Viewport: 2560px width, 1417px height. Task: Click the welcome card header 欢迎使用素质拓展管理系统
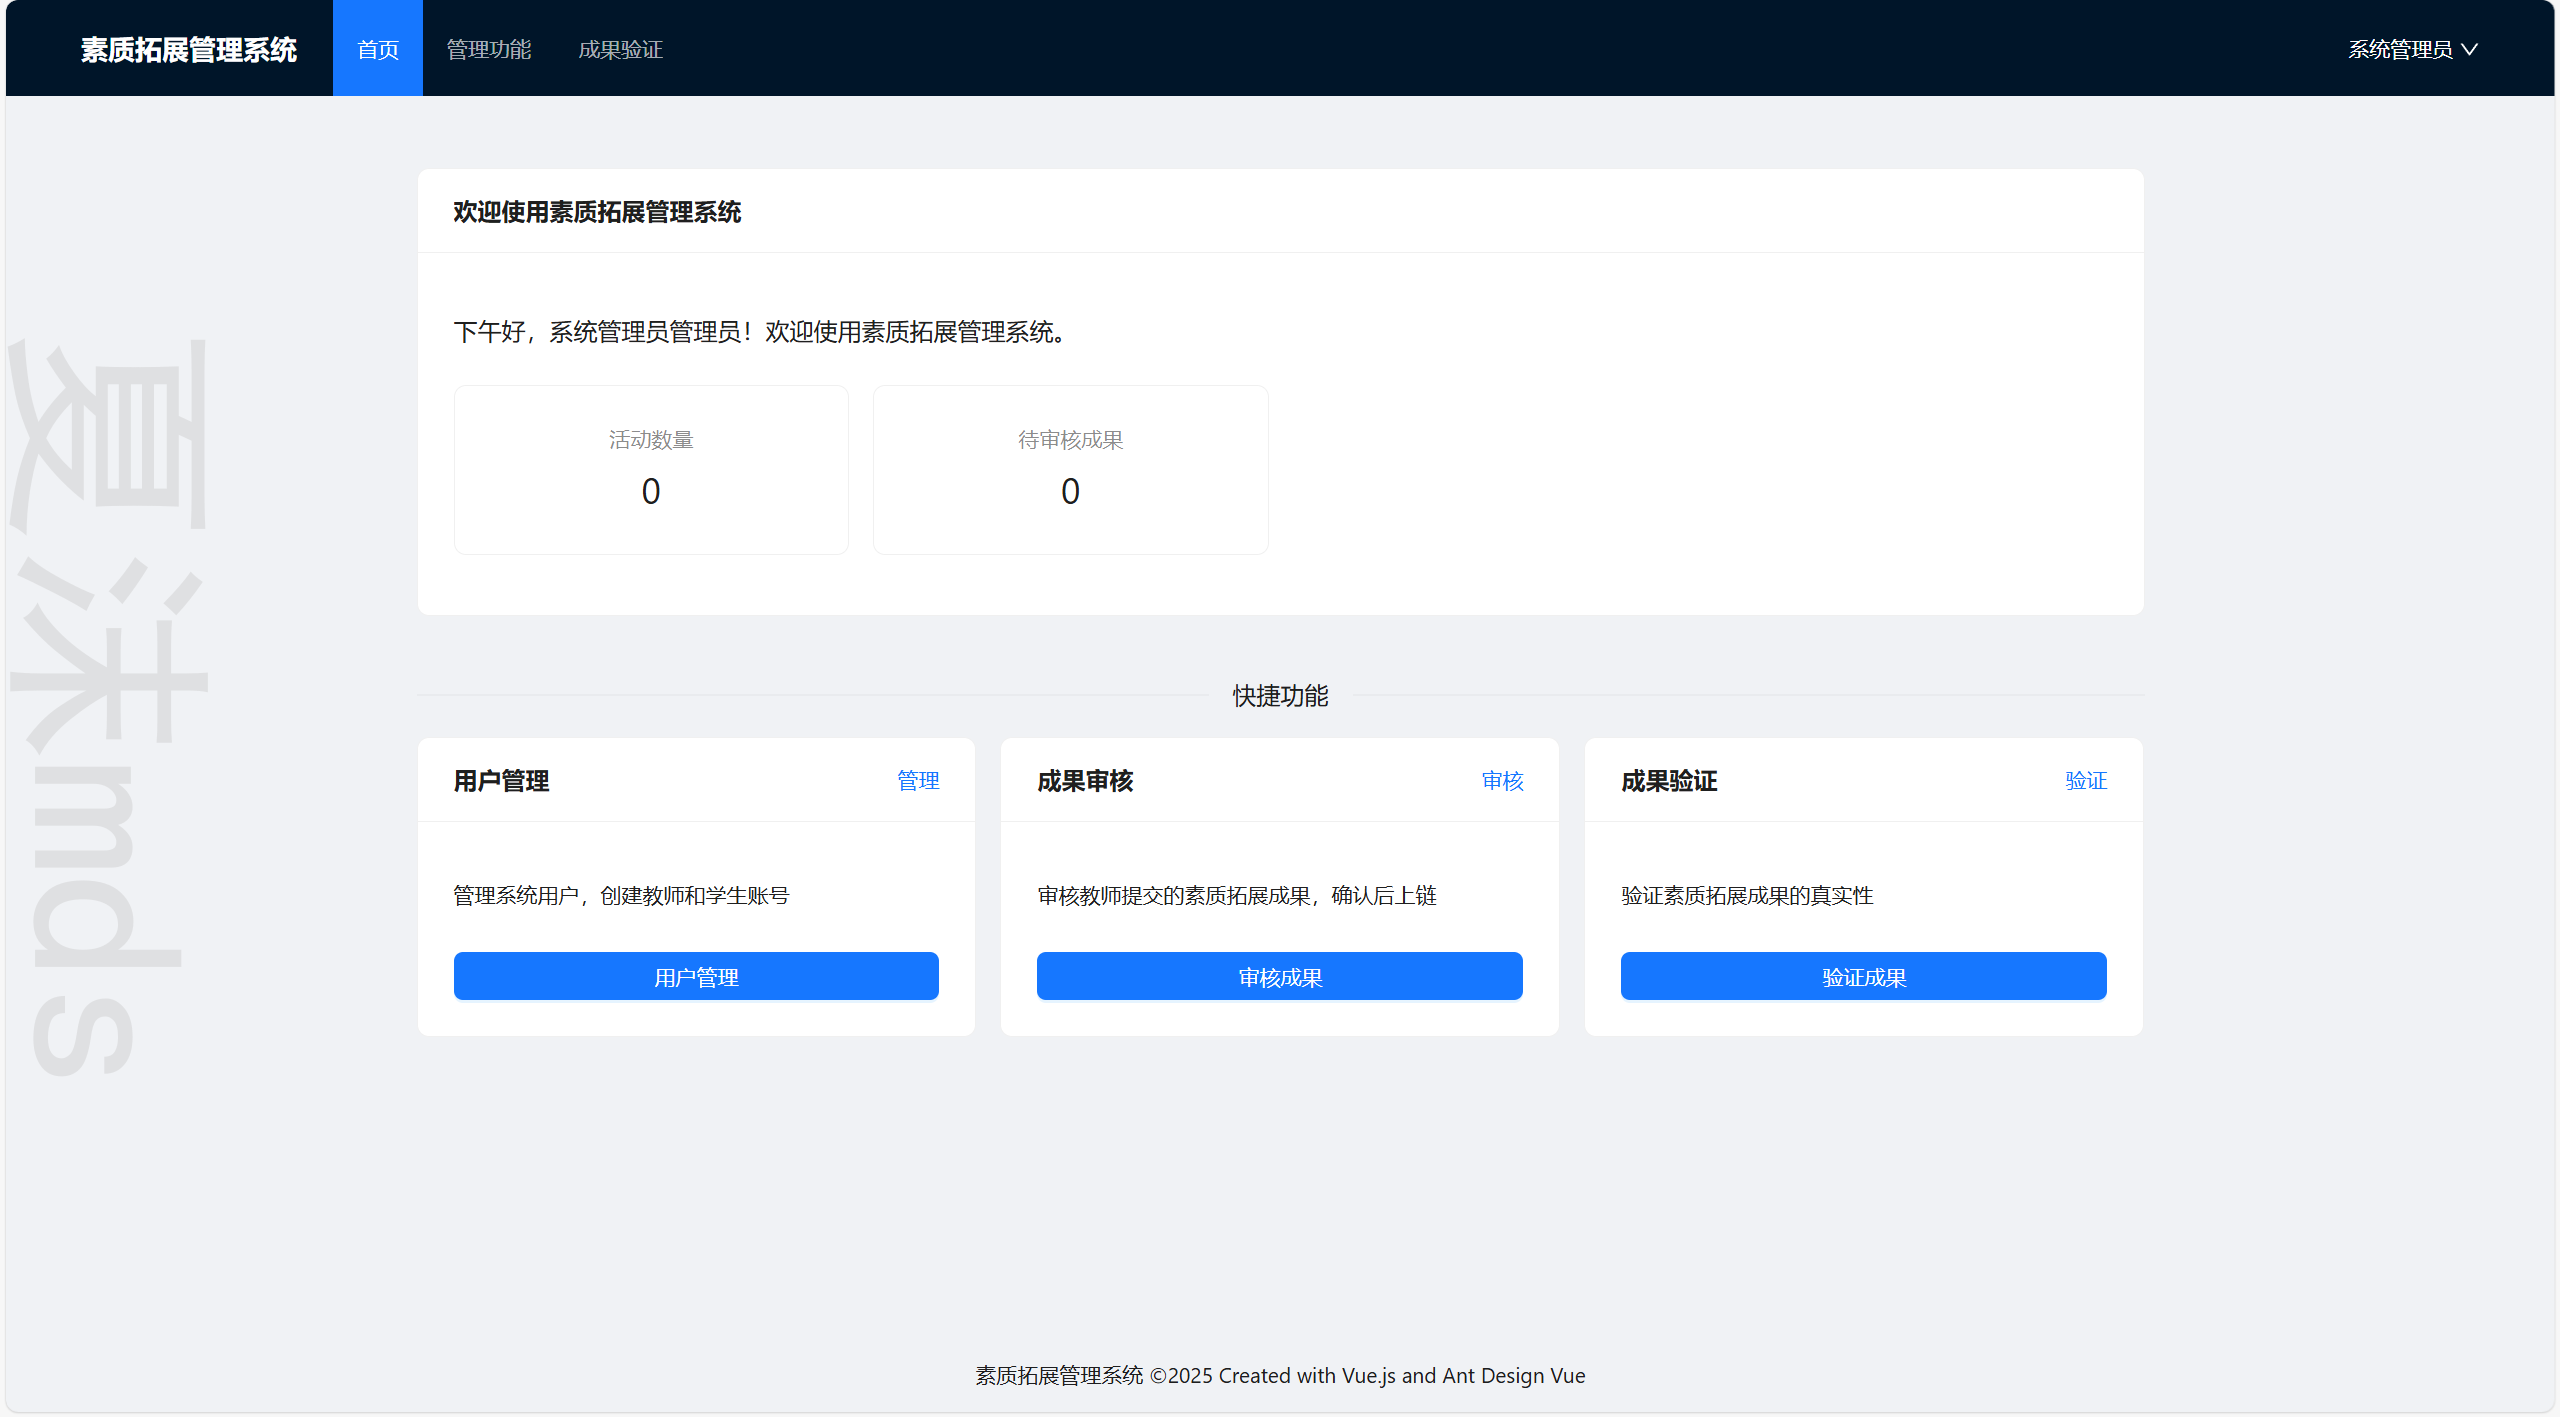coord(597,212)
